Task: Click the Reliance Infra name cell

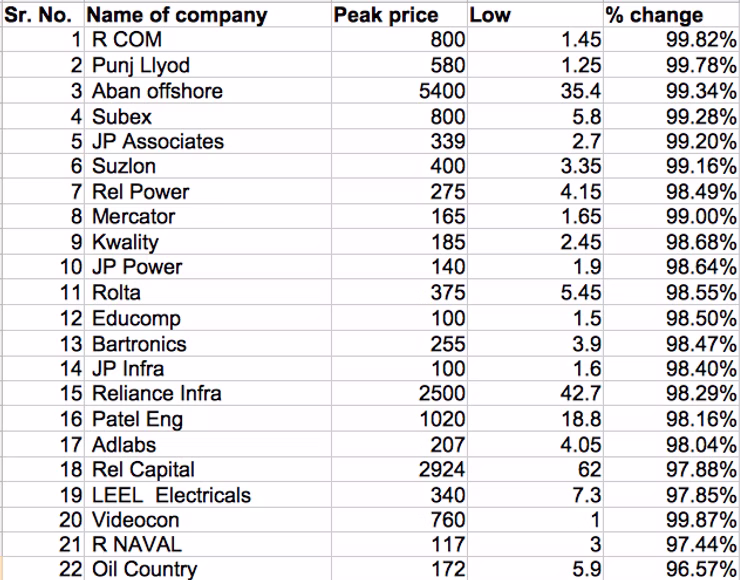Action: click(208, 394)
